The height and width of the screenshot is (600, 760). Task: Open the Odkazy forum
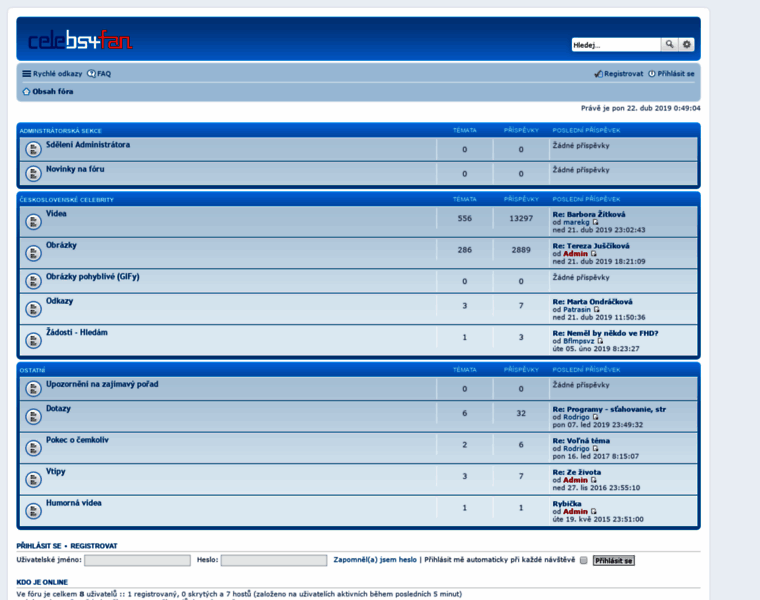[60, 301]
